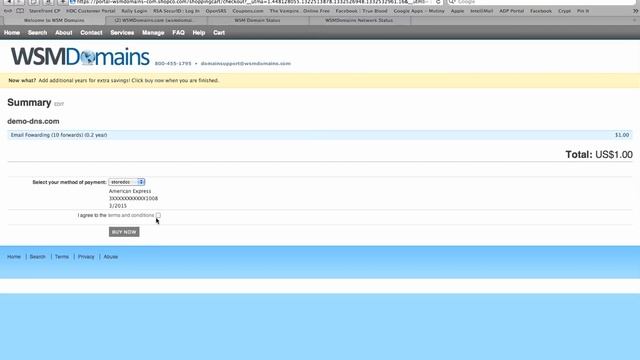Open Crypt bookmark
Image resolution: width=640 pixels, height=360 pixels.
pos(564,11)
